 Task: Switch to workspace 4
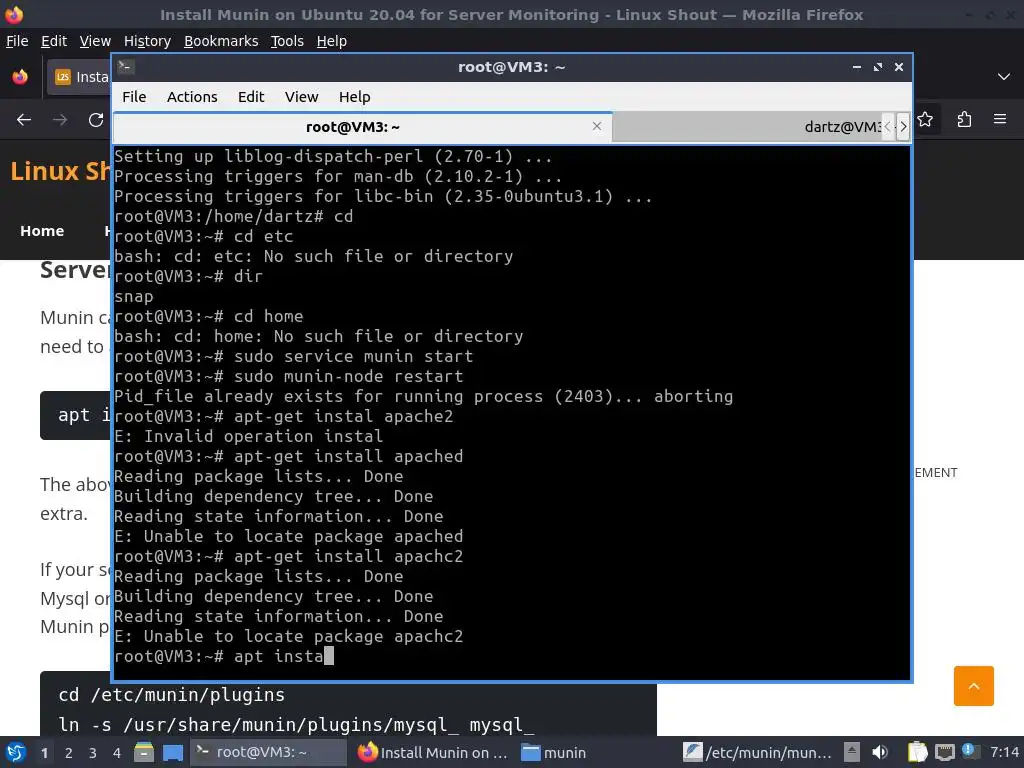116,753
